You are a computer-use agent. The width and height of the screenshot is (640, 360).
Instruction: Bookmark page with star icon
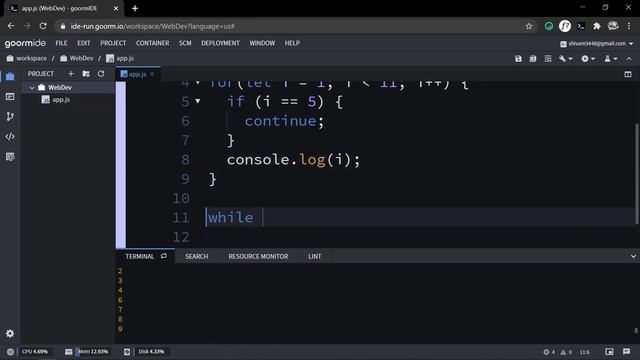tap(529, 26)
